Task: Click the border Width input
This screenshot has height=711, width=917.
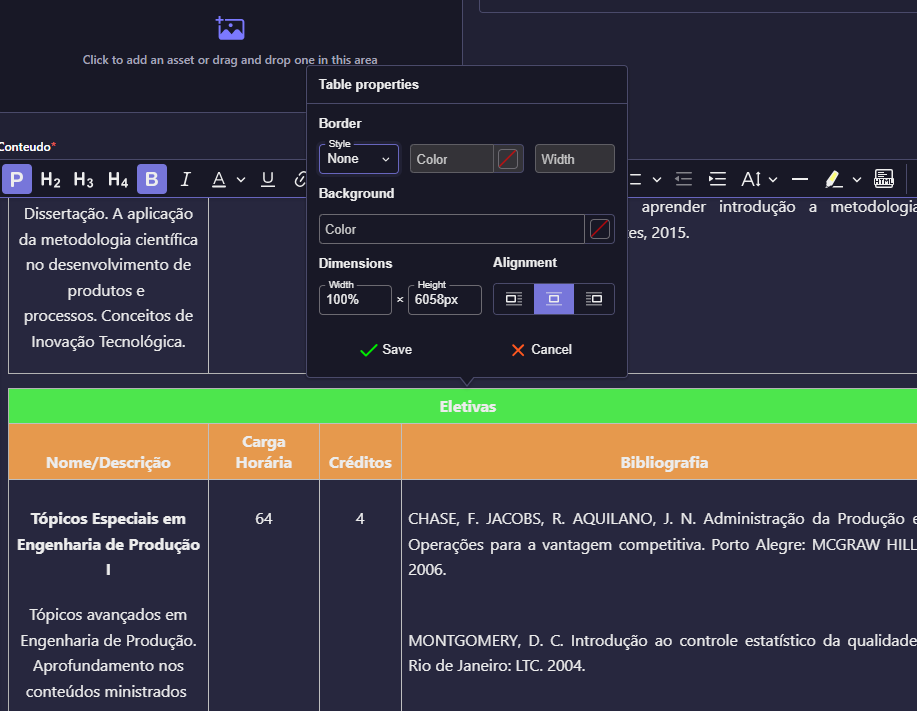Action: point(574,159)
